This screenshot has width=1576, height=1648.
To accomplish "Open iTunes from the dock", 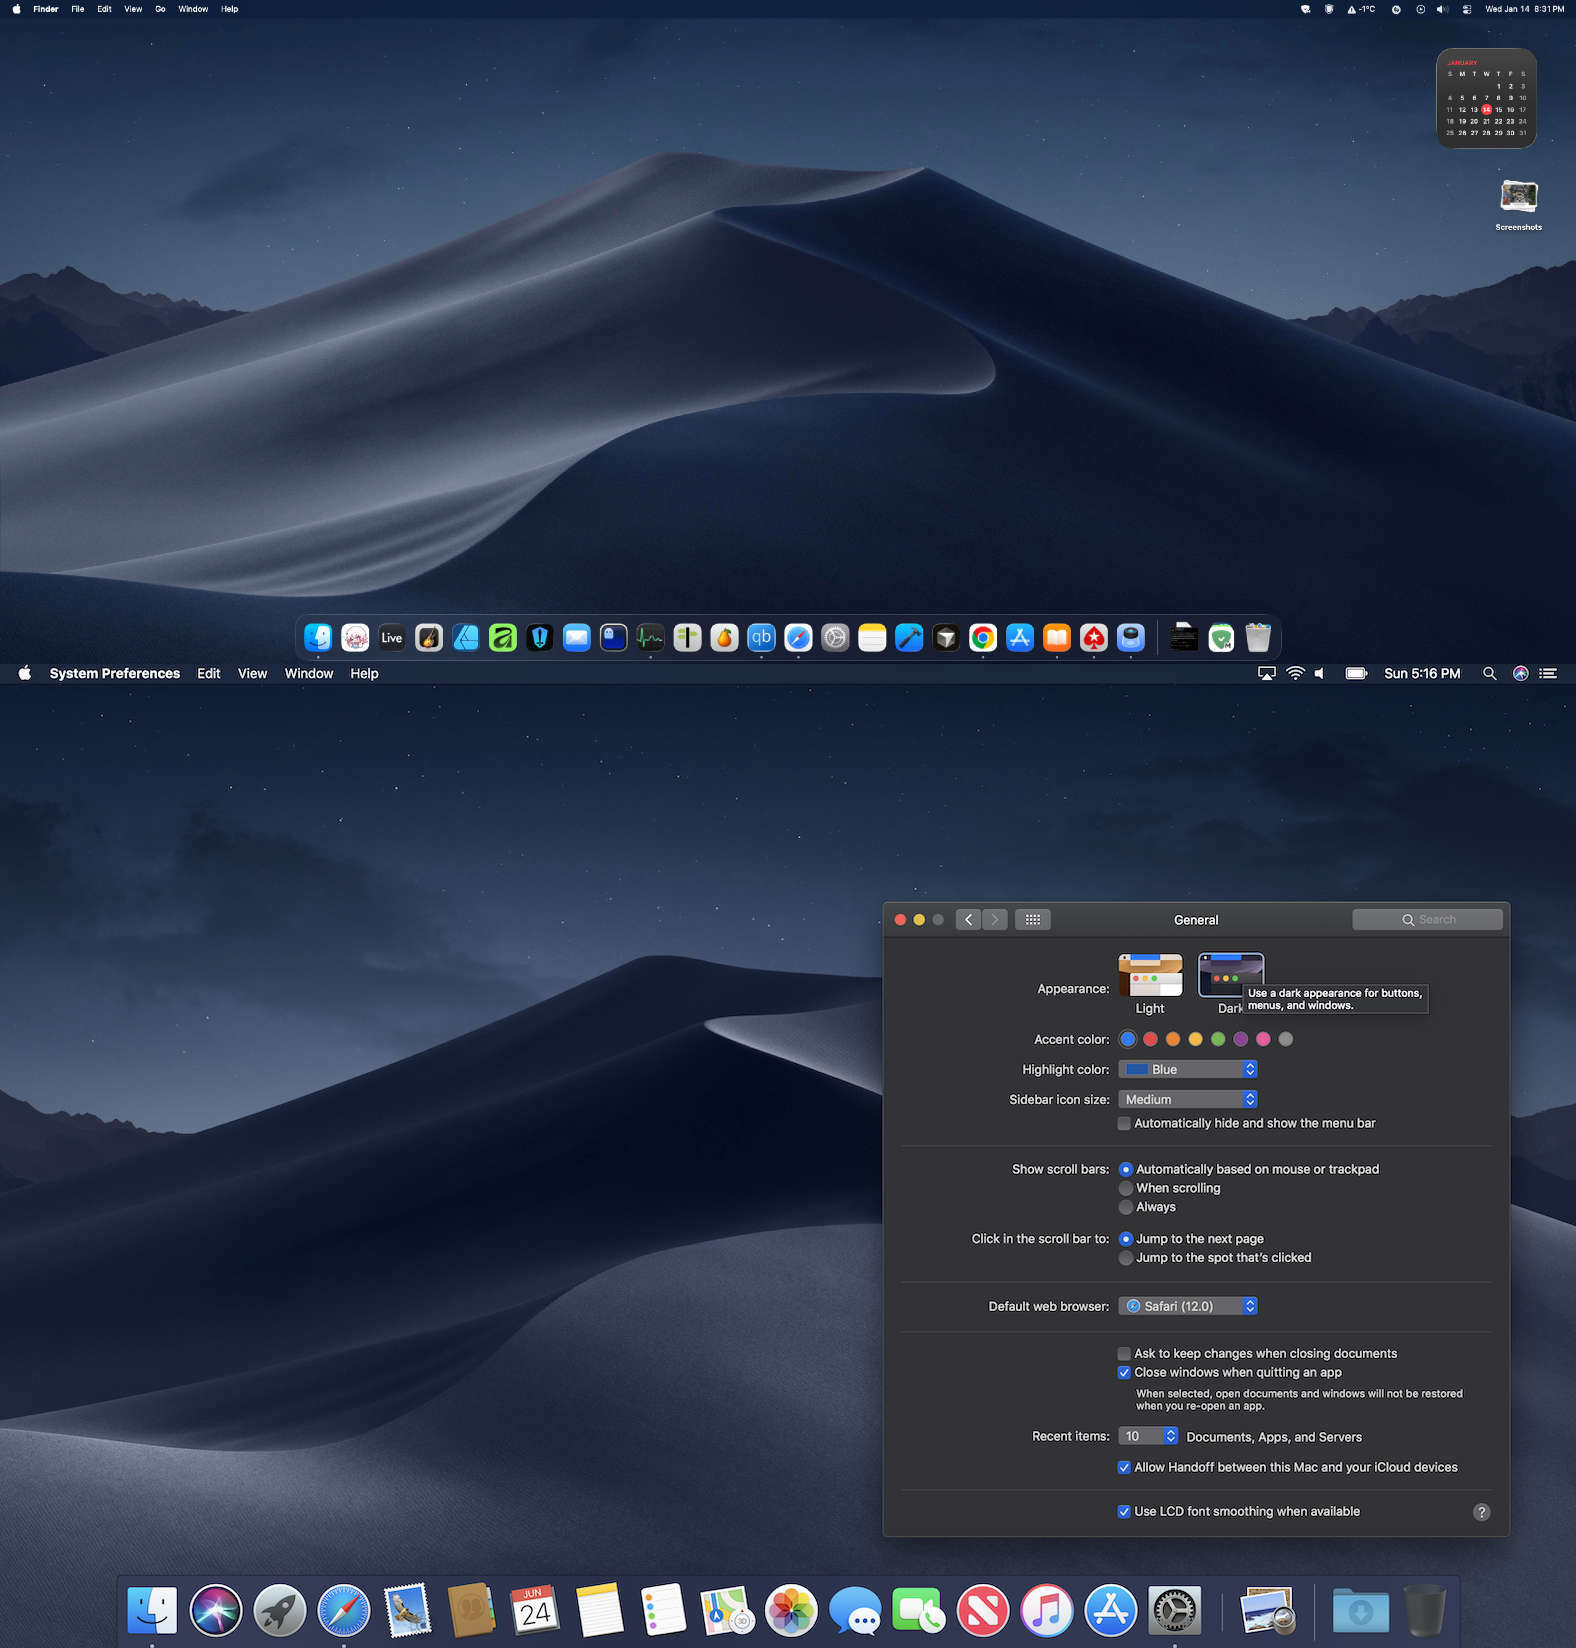I will pyautogui.click(x=1046, y=1610).
